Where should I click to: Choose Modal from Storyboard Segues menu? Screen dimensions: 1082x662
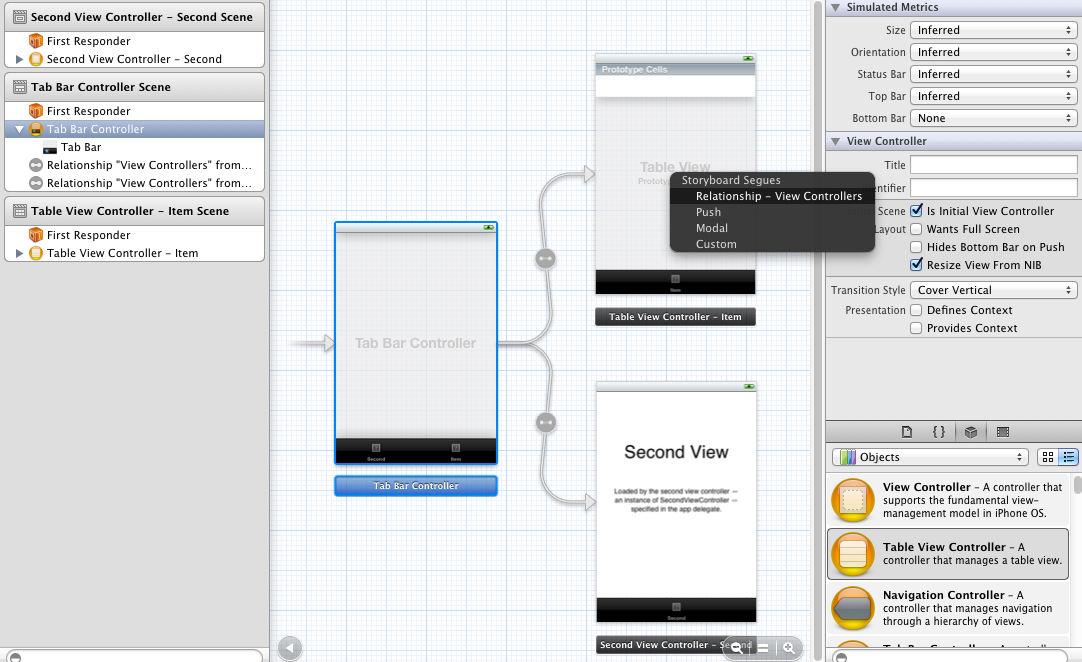click(x=712, y=228)
